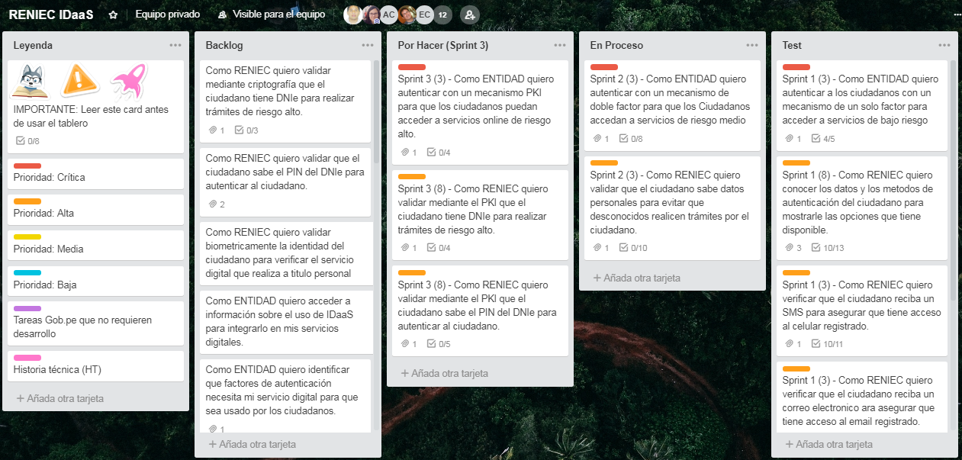
Task: Open the Prioridad: Media card
Action: coord(96,245)
